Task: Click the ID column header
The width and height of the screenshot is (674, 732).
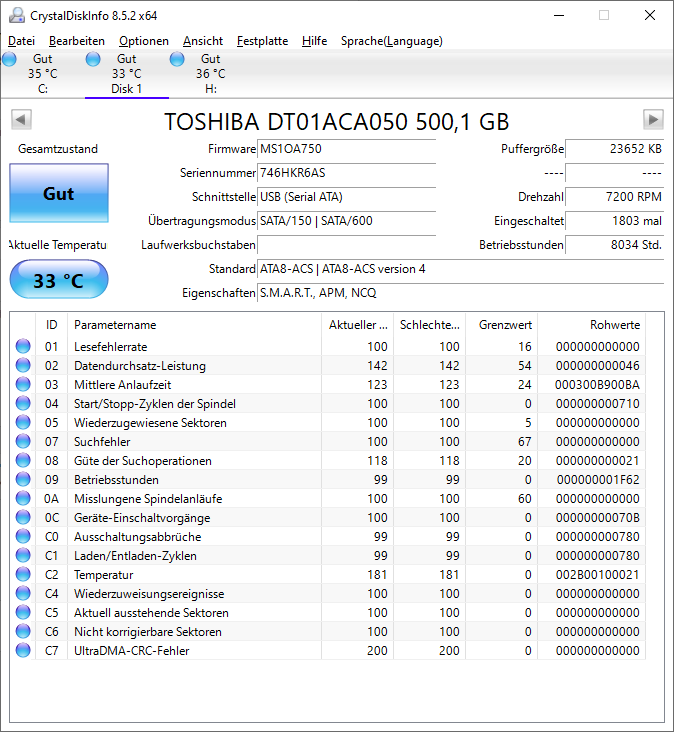Action: (x=51, y=325)
